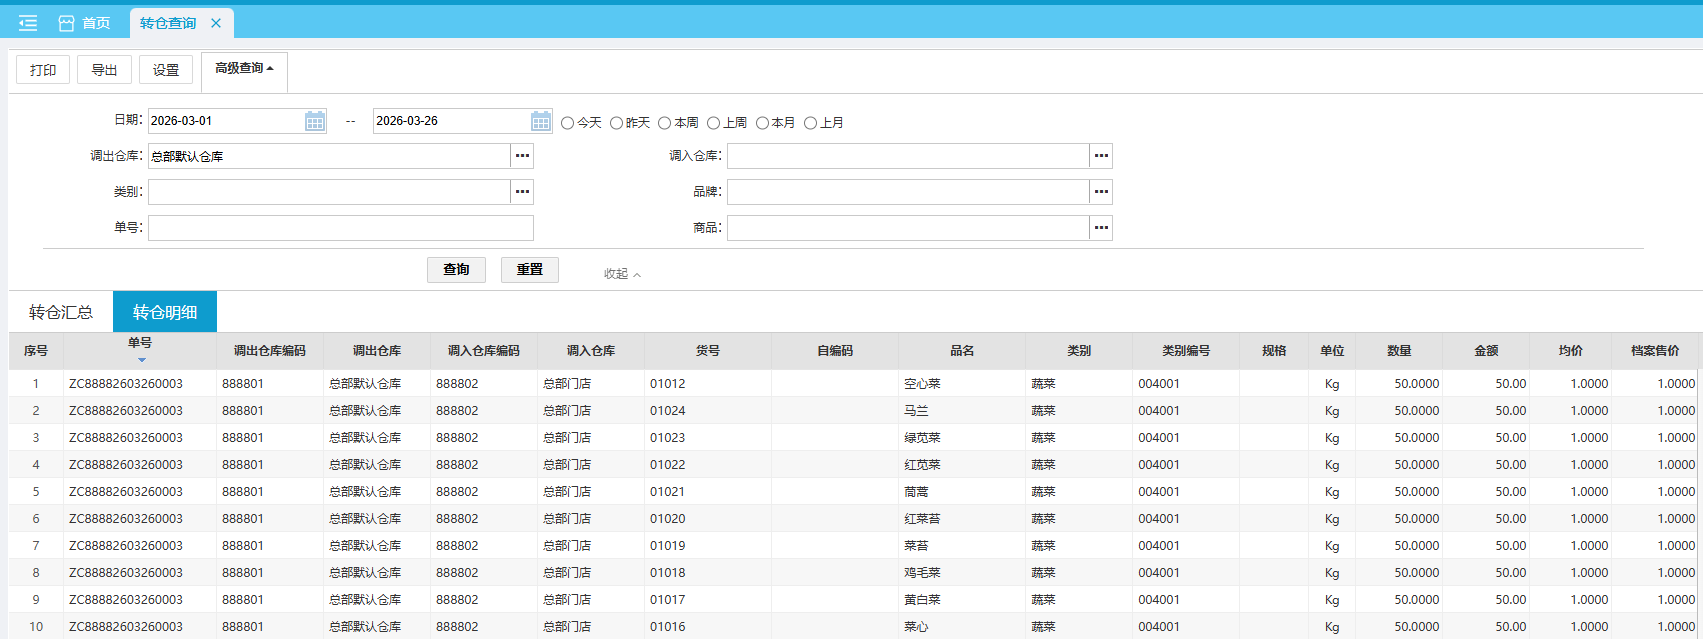The height and width of the screenshot is (639, 1703).
Task: Switch to the 转仓汇总 tab
Action: point(61,312)
